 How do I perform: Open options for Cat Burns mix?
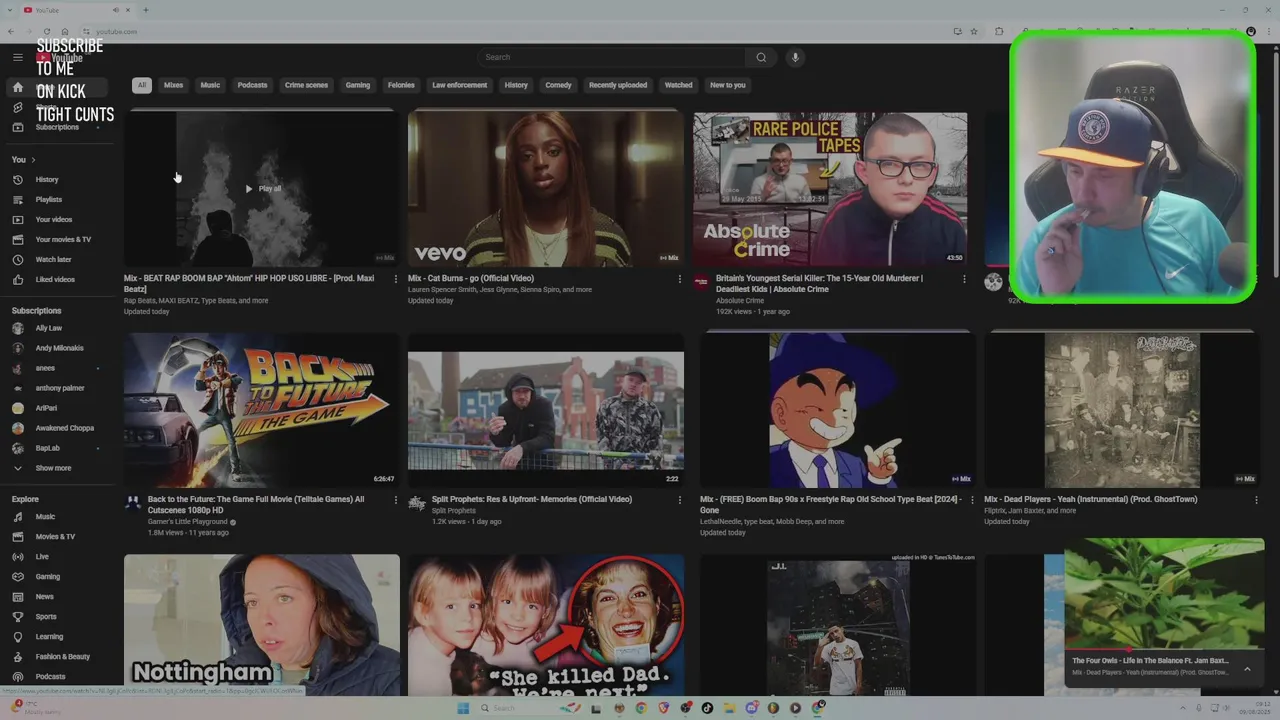[x=680, y=279]
